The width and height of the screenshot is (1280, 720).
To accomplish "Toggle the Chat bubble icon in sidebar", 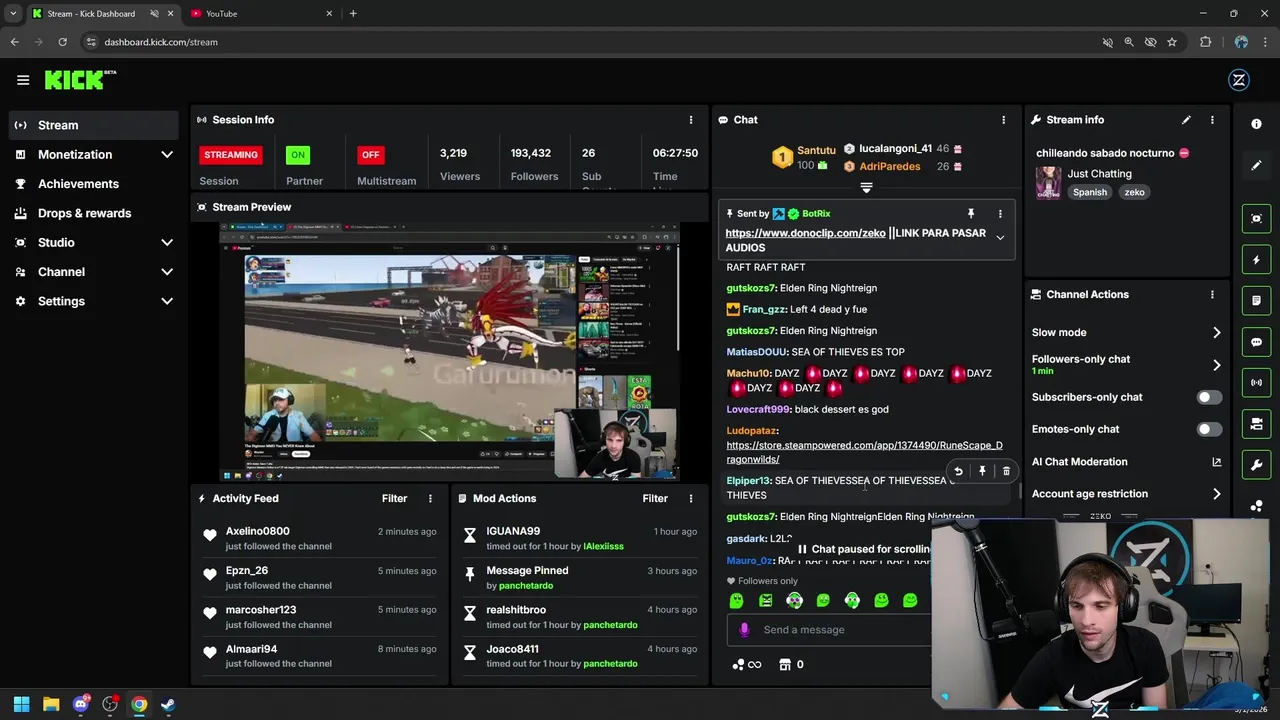I will [x=1256, y=342].
